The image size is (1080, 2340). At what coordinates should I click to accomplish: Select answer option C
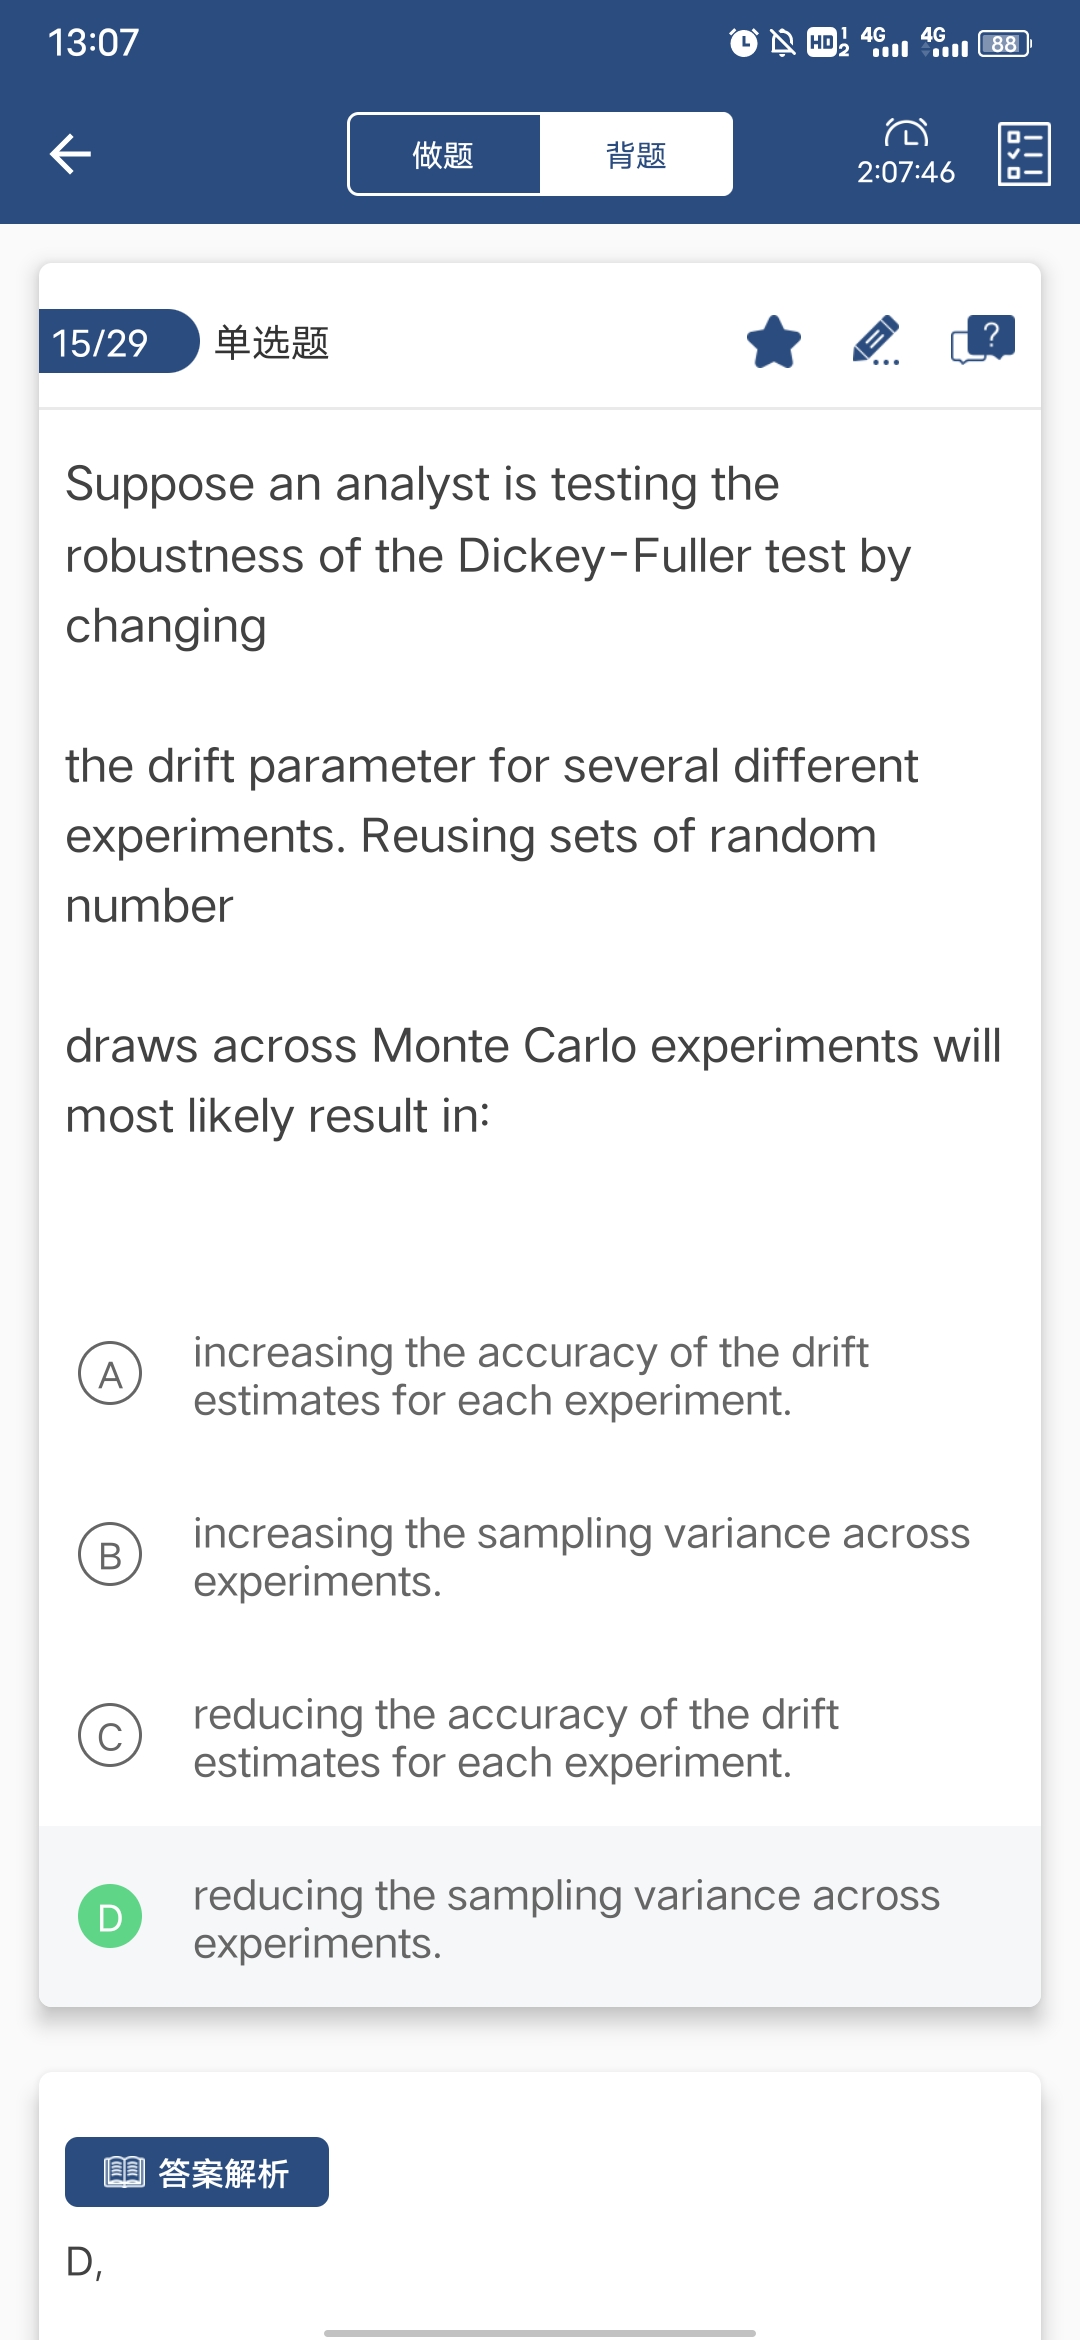(110, 1736)
